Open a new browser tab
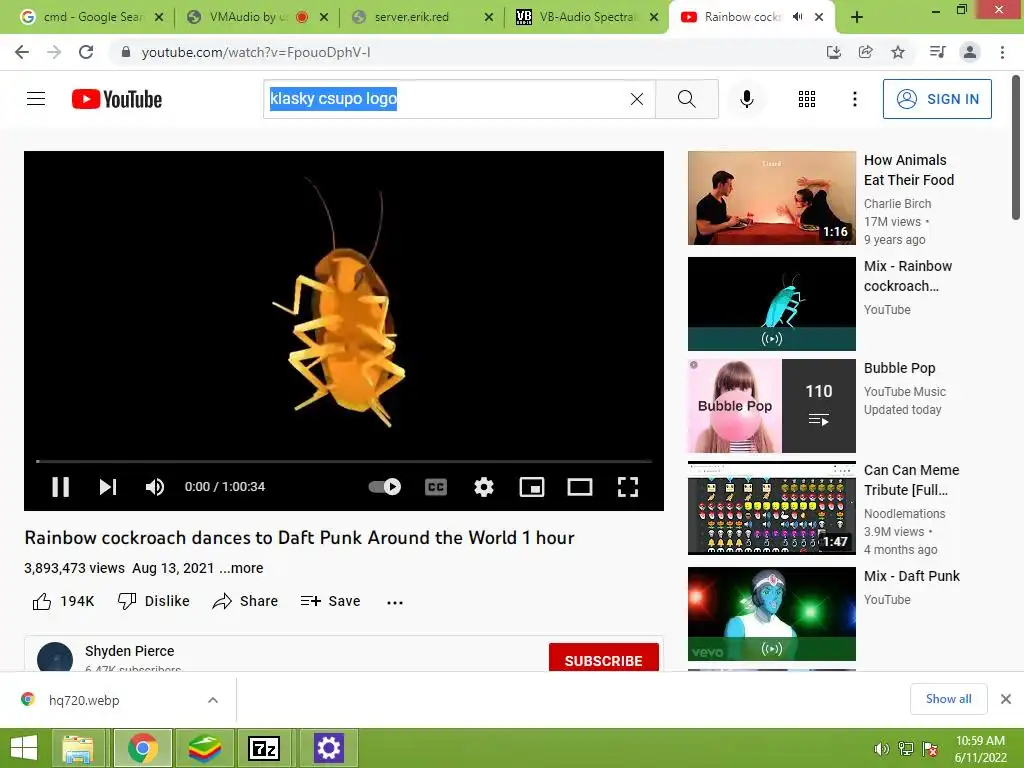Viewport: 1024px width, 768px height. [x=857, y=18]
